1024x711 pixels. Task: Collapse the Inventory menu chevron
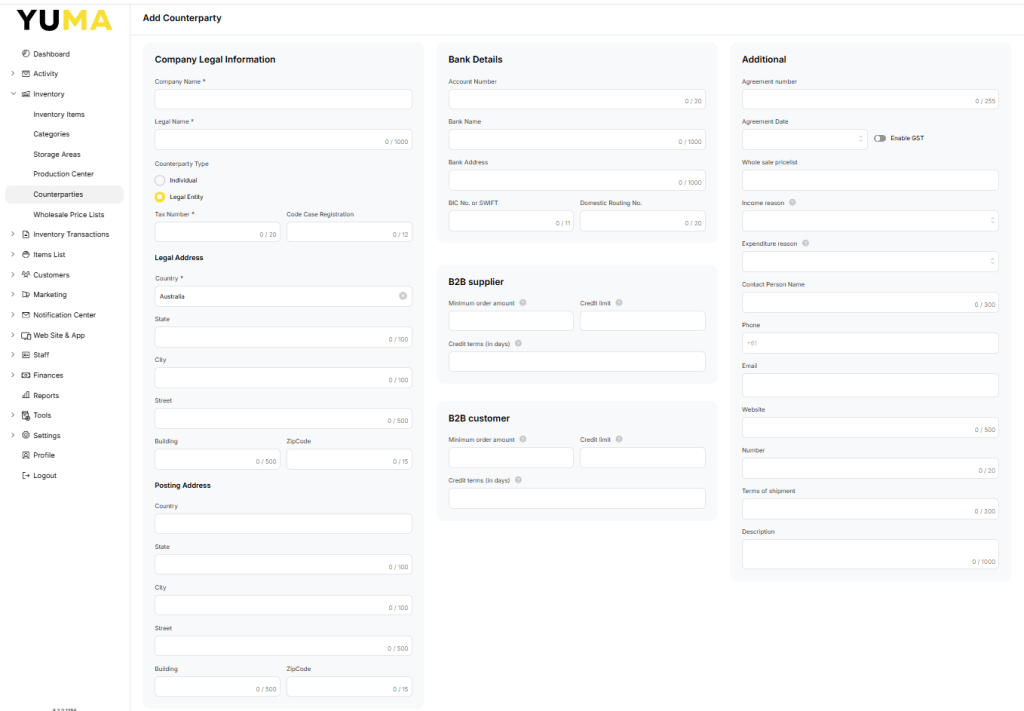pyautogui.click(x=12, y=94)
